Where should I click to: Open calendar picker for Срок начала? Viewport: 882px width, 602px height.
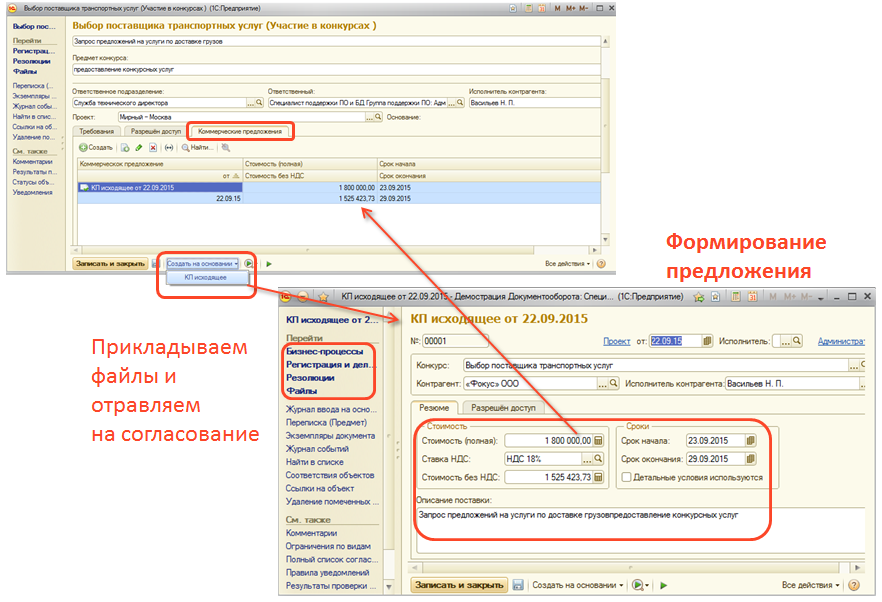click(751, 441)
